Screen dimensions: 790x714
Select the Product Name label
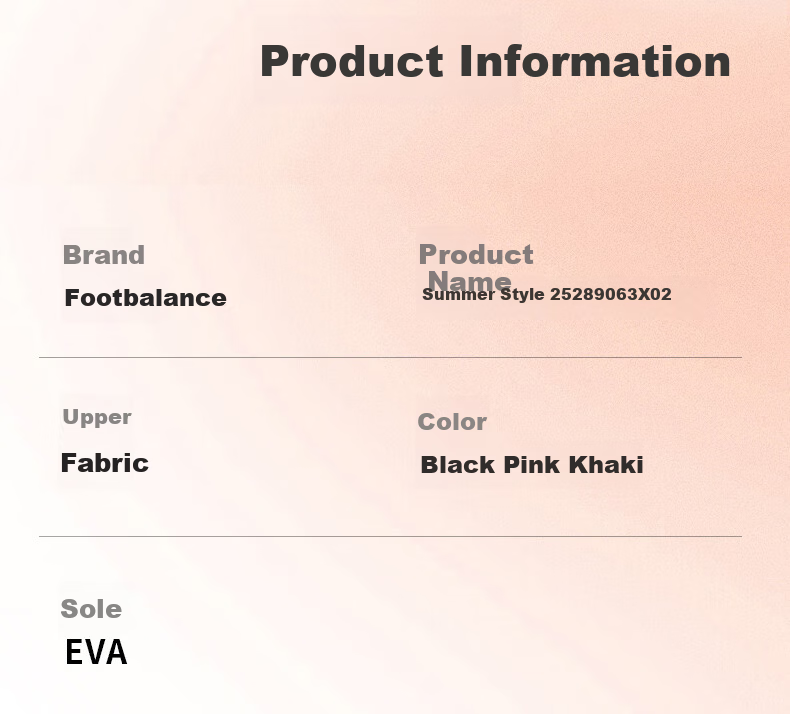[476, 268]
